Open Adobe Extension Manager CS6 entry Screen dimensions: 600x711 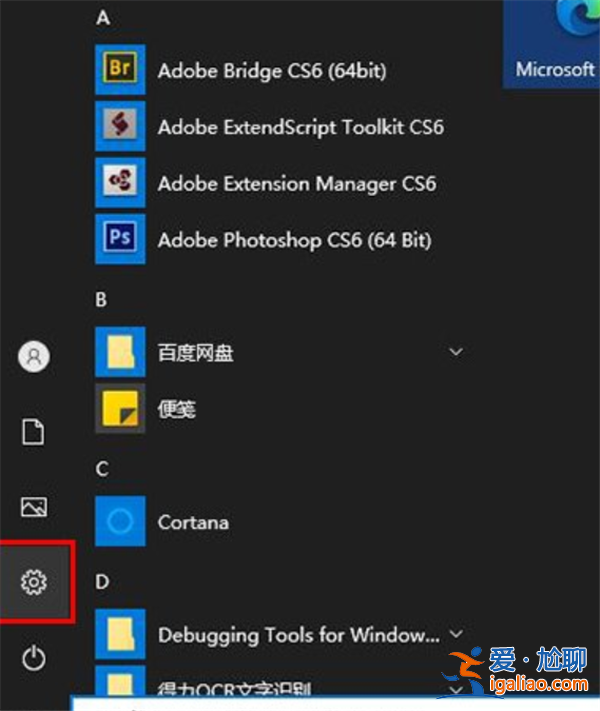point(297,184)
